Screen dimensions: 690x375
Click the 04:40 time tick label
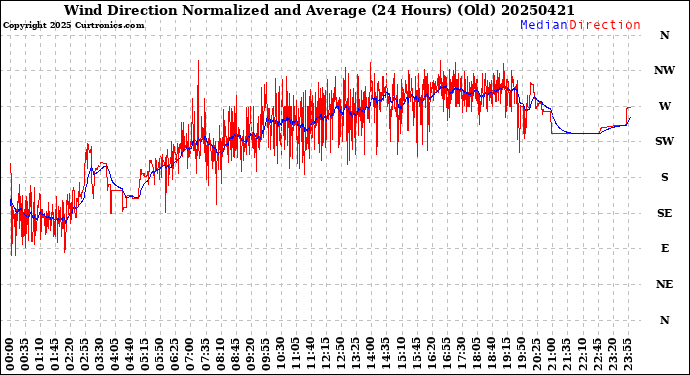pyautogui.click(x=130, y=354)
